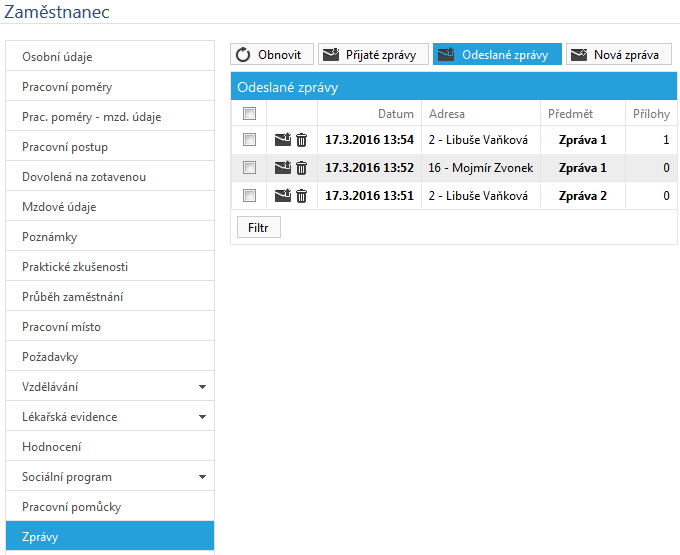Click the Filtr button
Screen dimensions: 680x555
click(259, 227)
